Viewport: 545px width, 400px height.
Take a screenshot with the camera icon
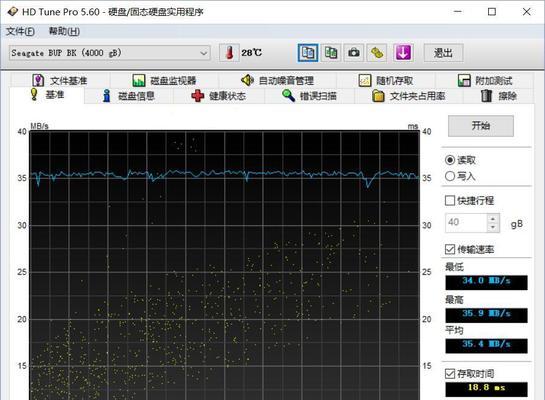353,53
